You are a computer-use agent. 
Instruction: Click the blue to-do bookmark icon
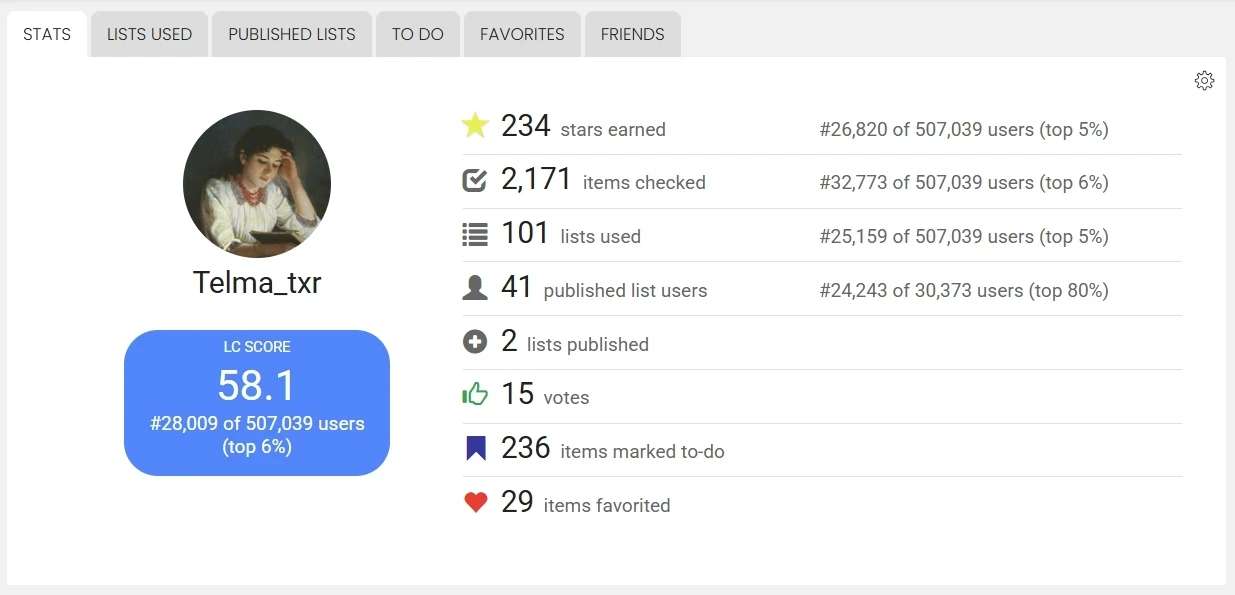[475, 449]
